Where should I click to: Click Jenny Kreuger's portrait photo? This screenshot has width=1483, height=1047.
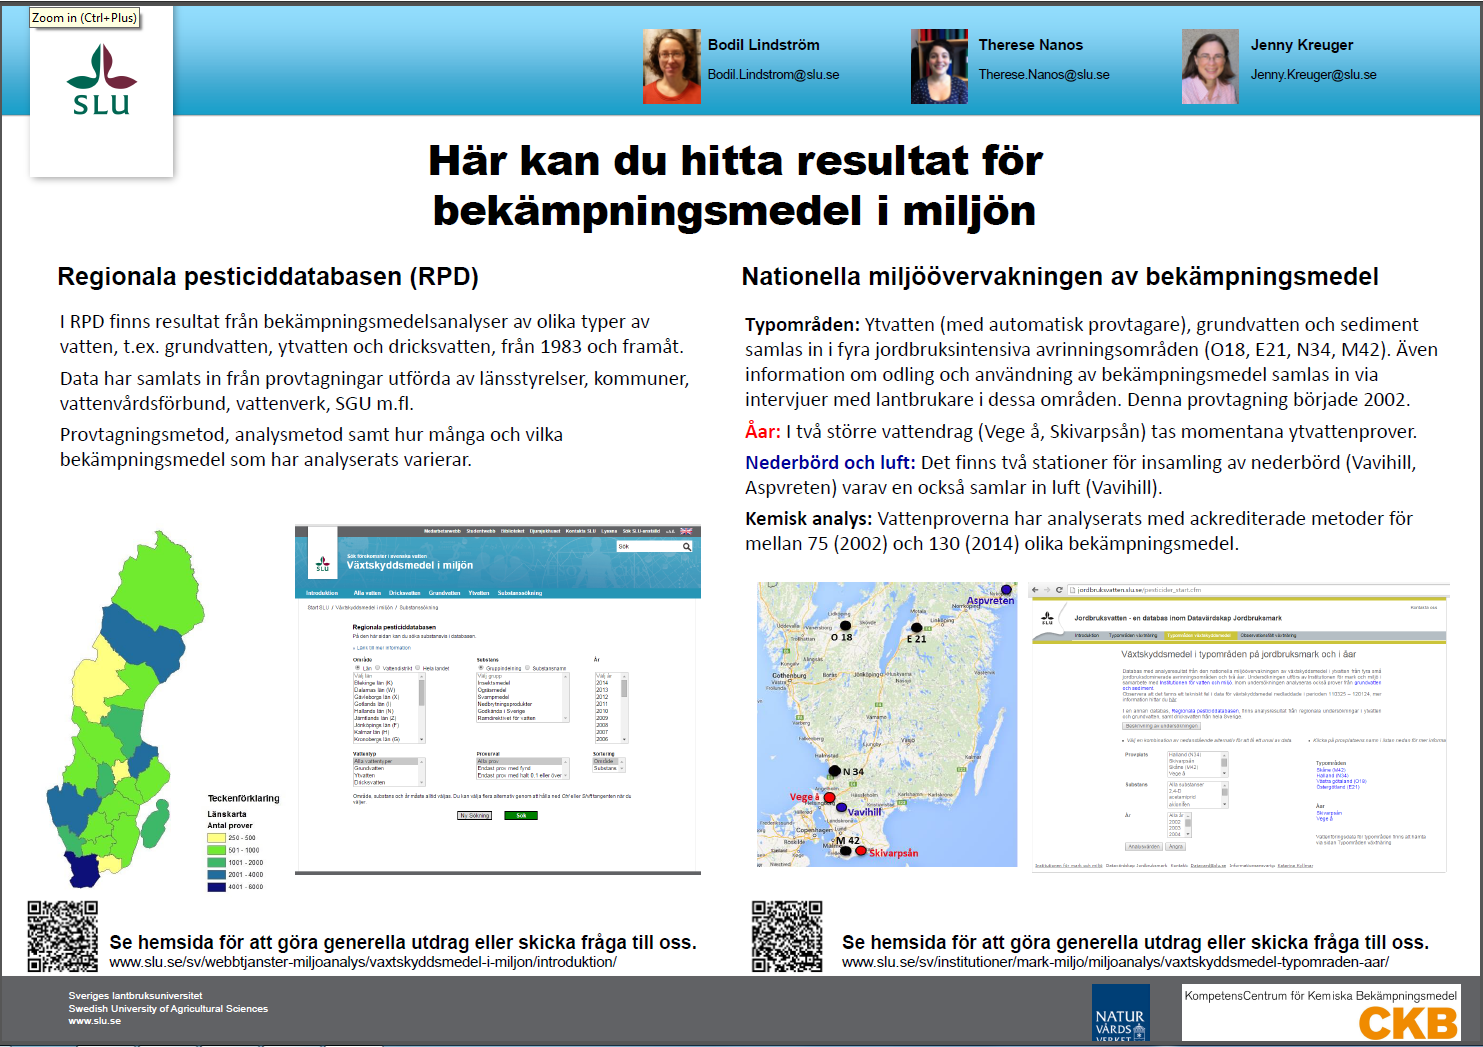[x=1210, y=66]
